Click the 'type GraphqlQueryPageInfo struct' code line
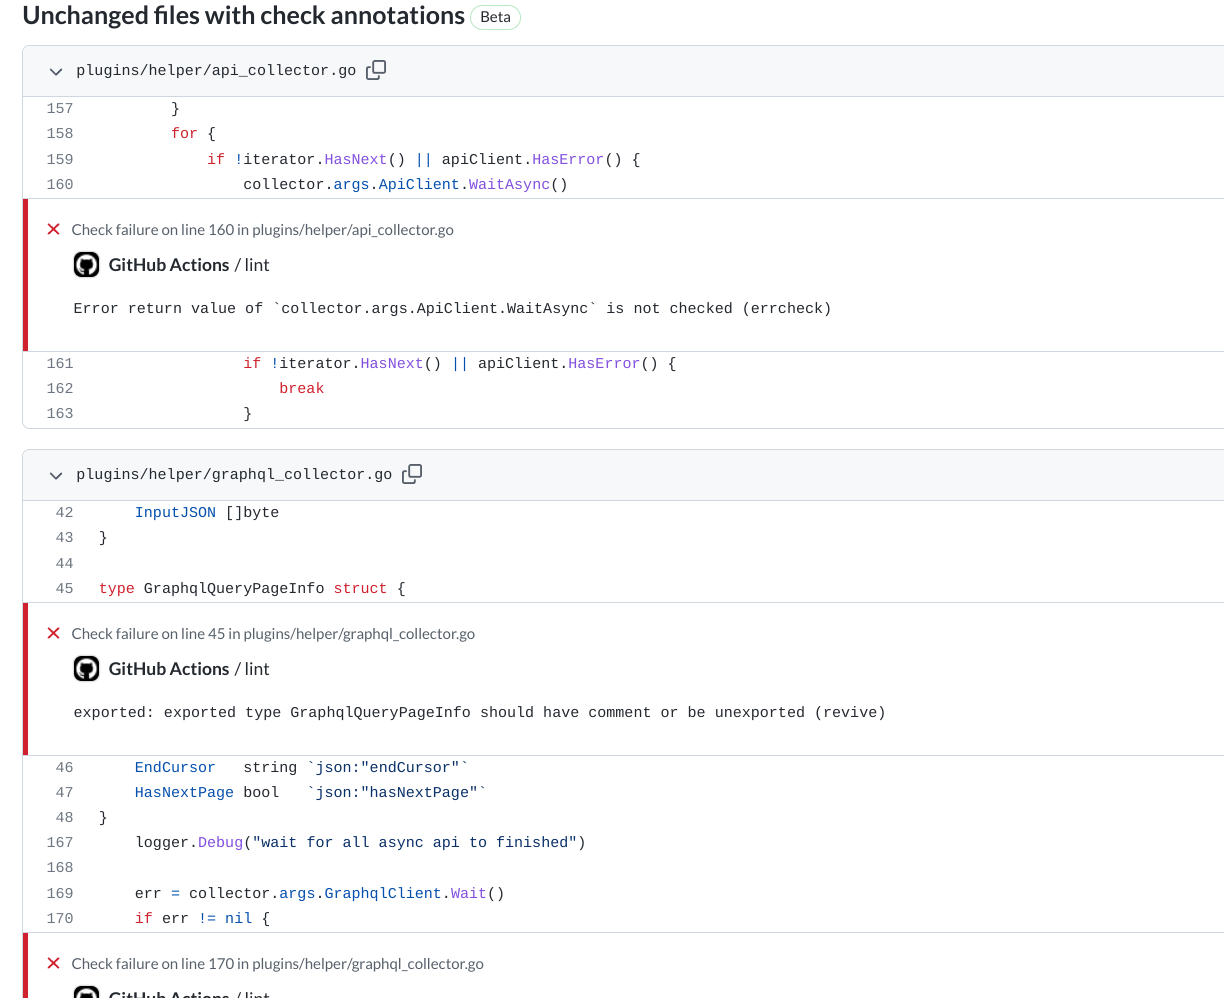The height and width of the screenshot is (998, 1224). [x=252, y=588]
